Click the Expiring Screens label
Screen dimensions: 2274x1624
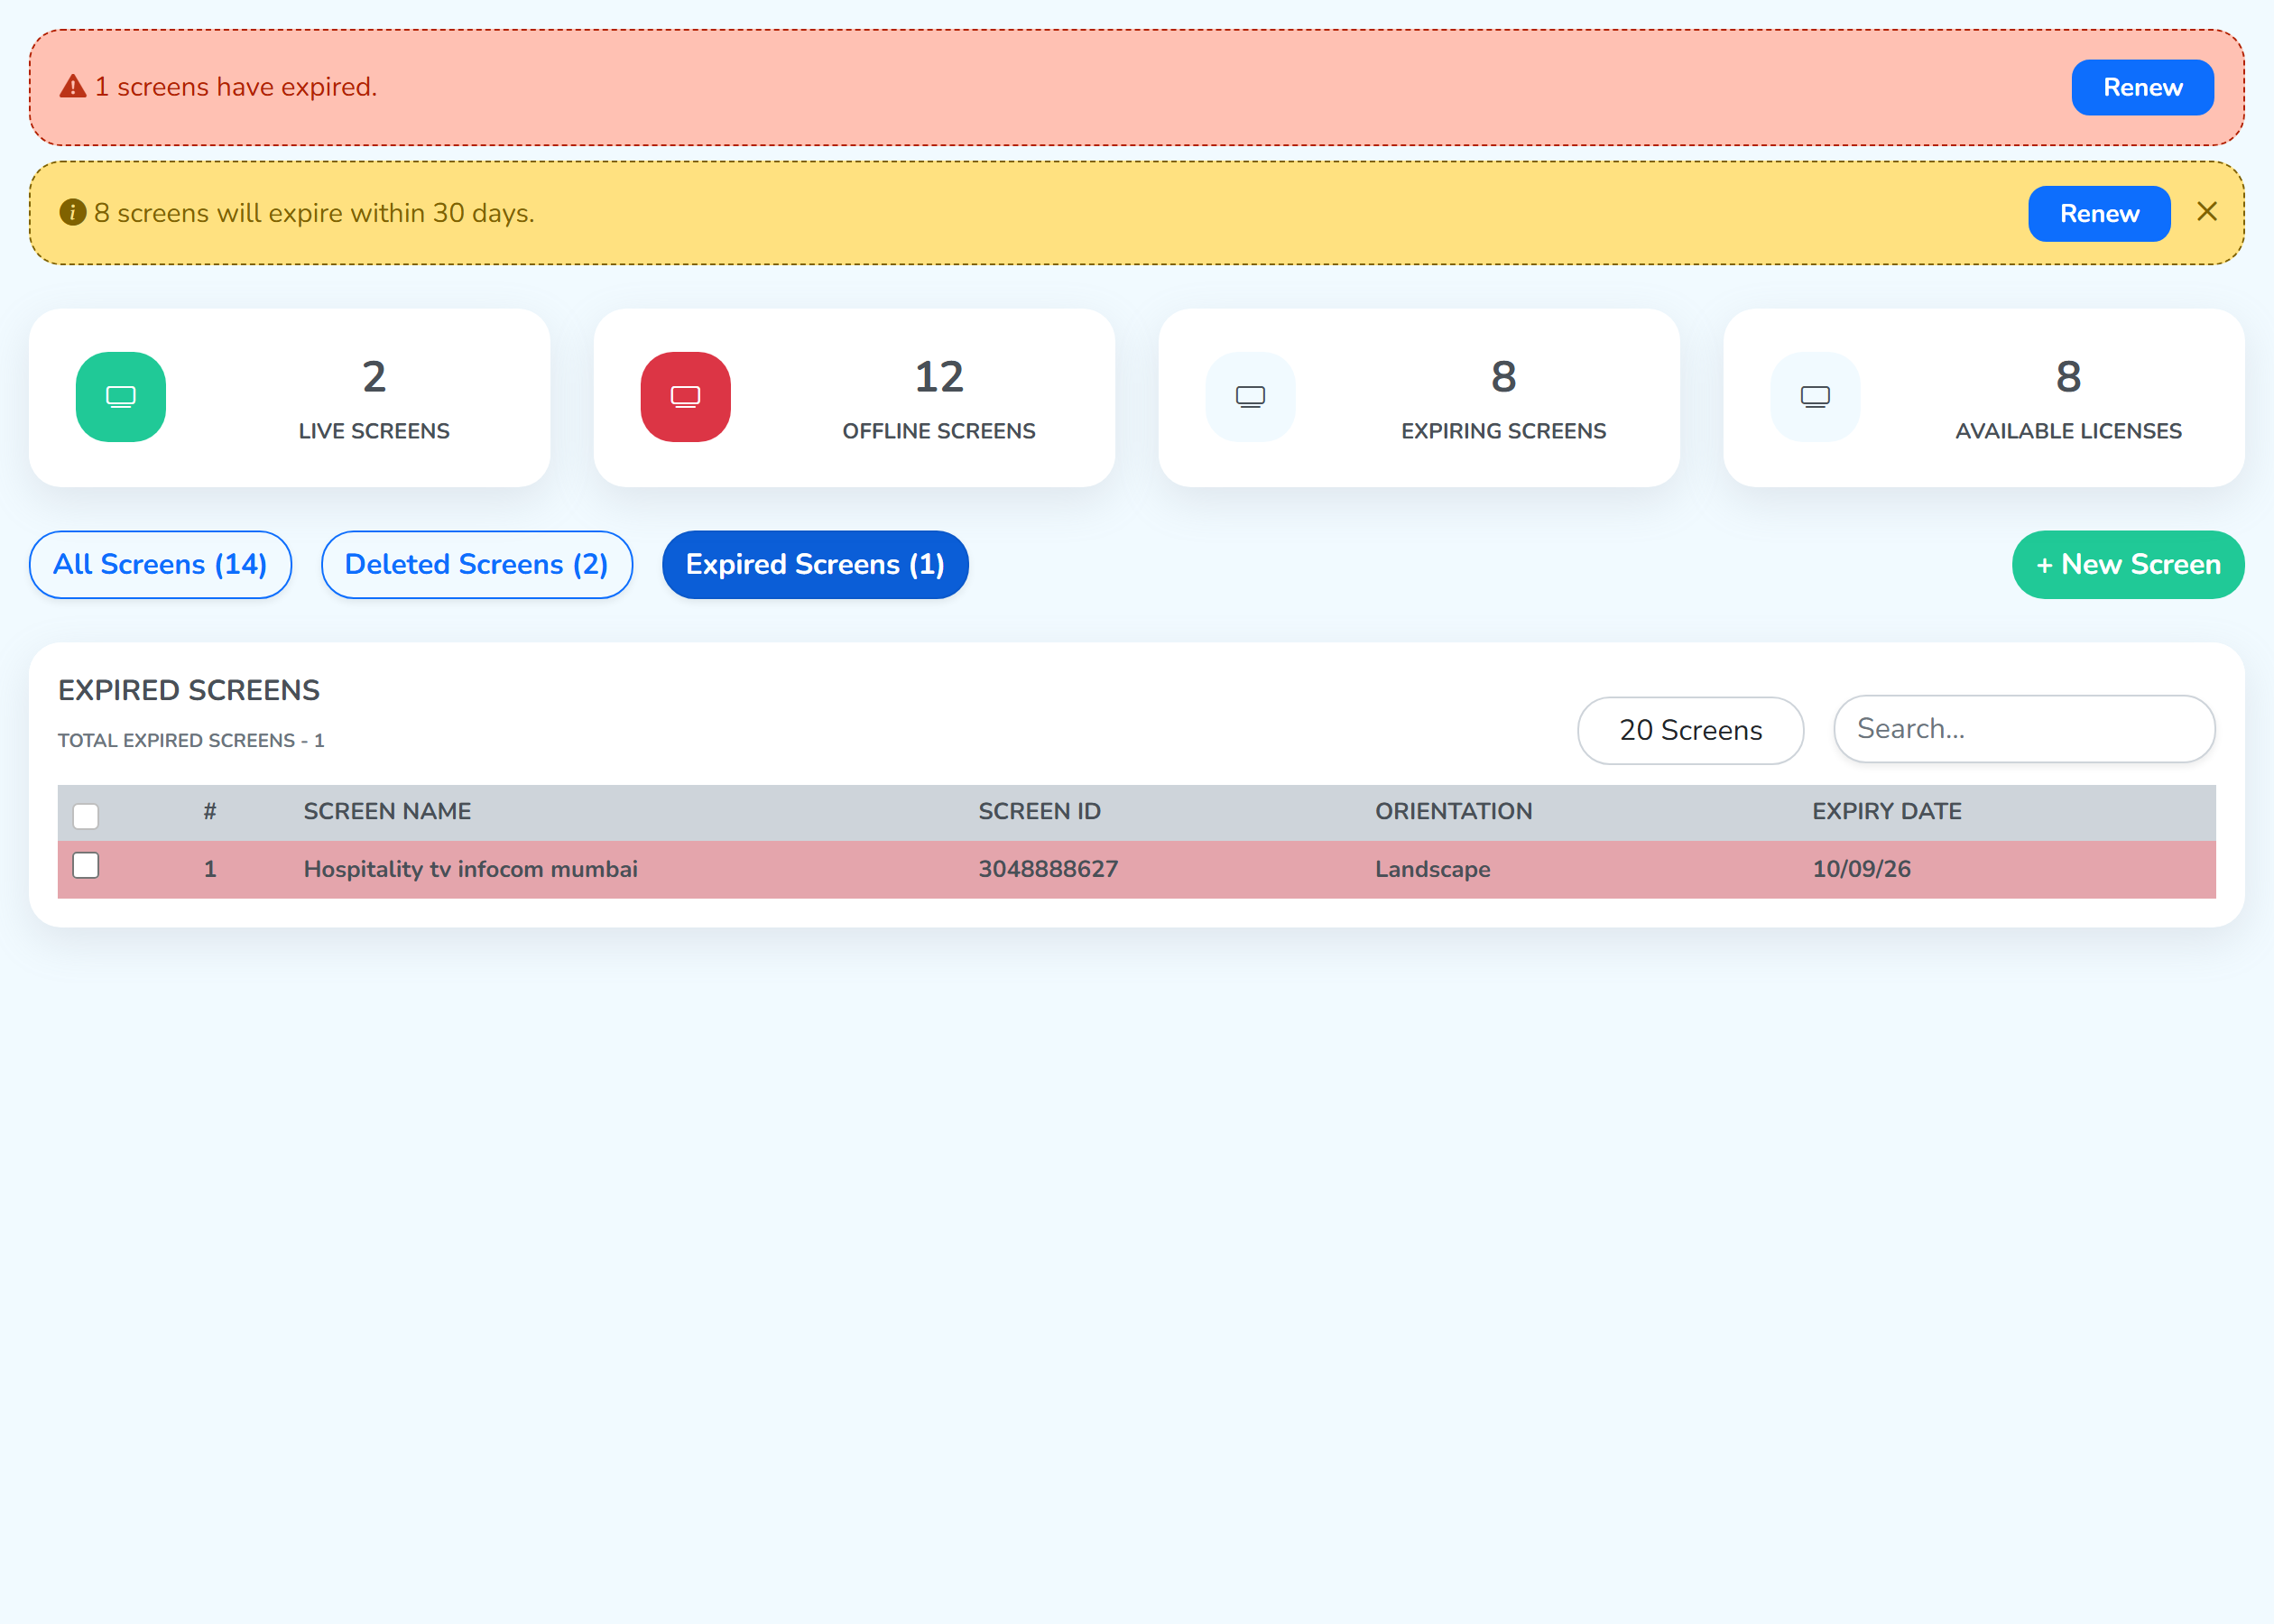click(x=1503, y=431)
